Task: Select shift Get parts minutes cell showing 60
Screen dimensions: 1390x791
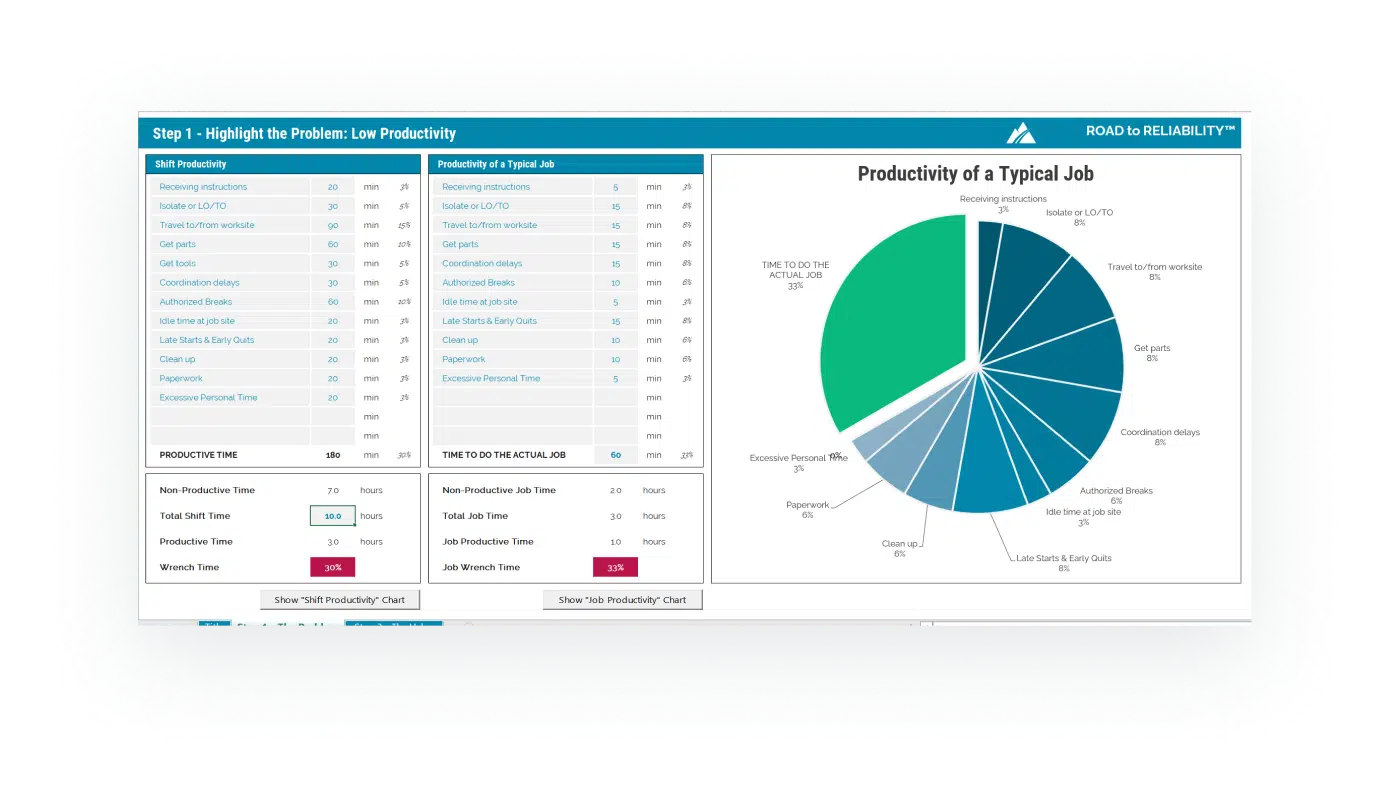Action: coord(332,244)
